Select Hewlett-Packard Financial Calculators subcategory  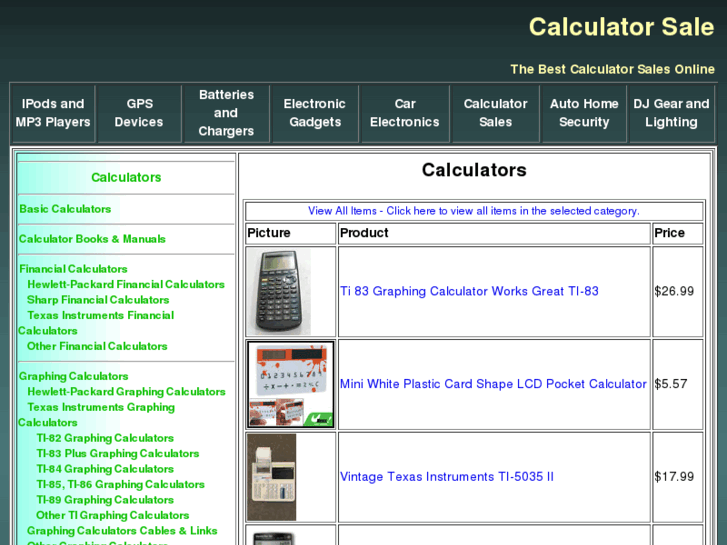126,284
